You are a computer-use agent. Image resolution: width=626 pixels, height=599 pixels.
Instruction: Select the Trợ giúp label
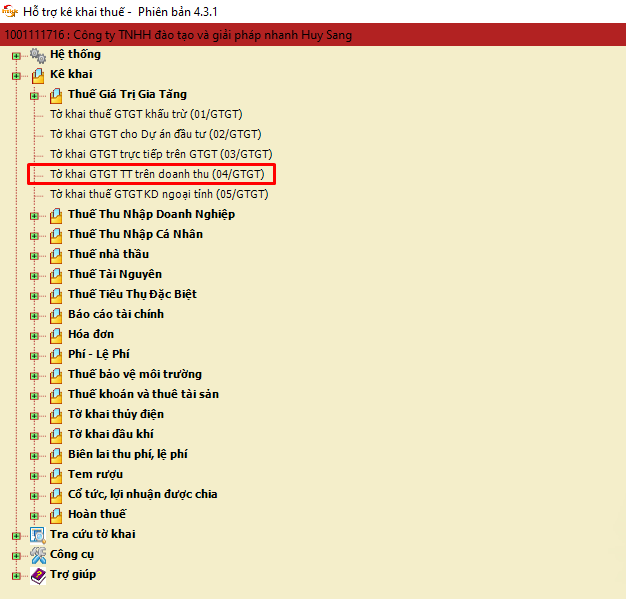(73, 575)
